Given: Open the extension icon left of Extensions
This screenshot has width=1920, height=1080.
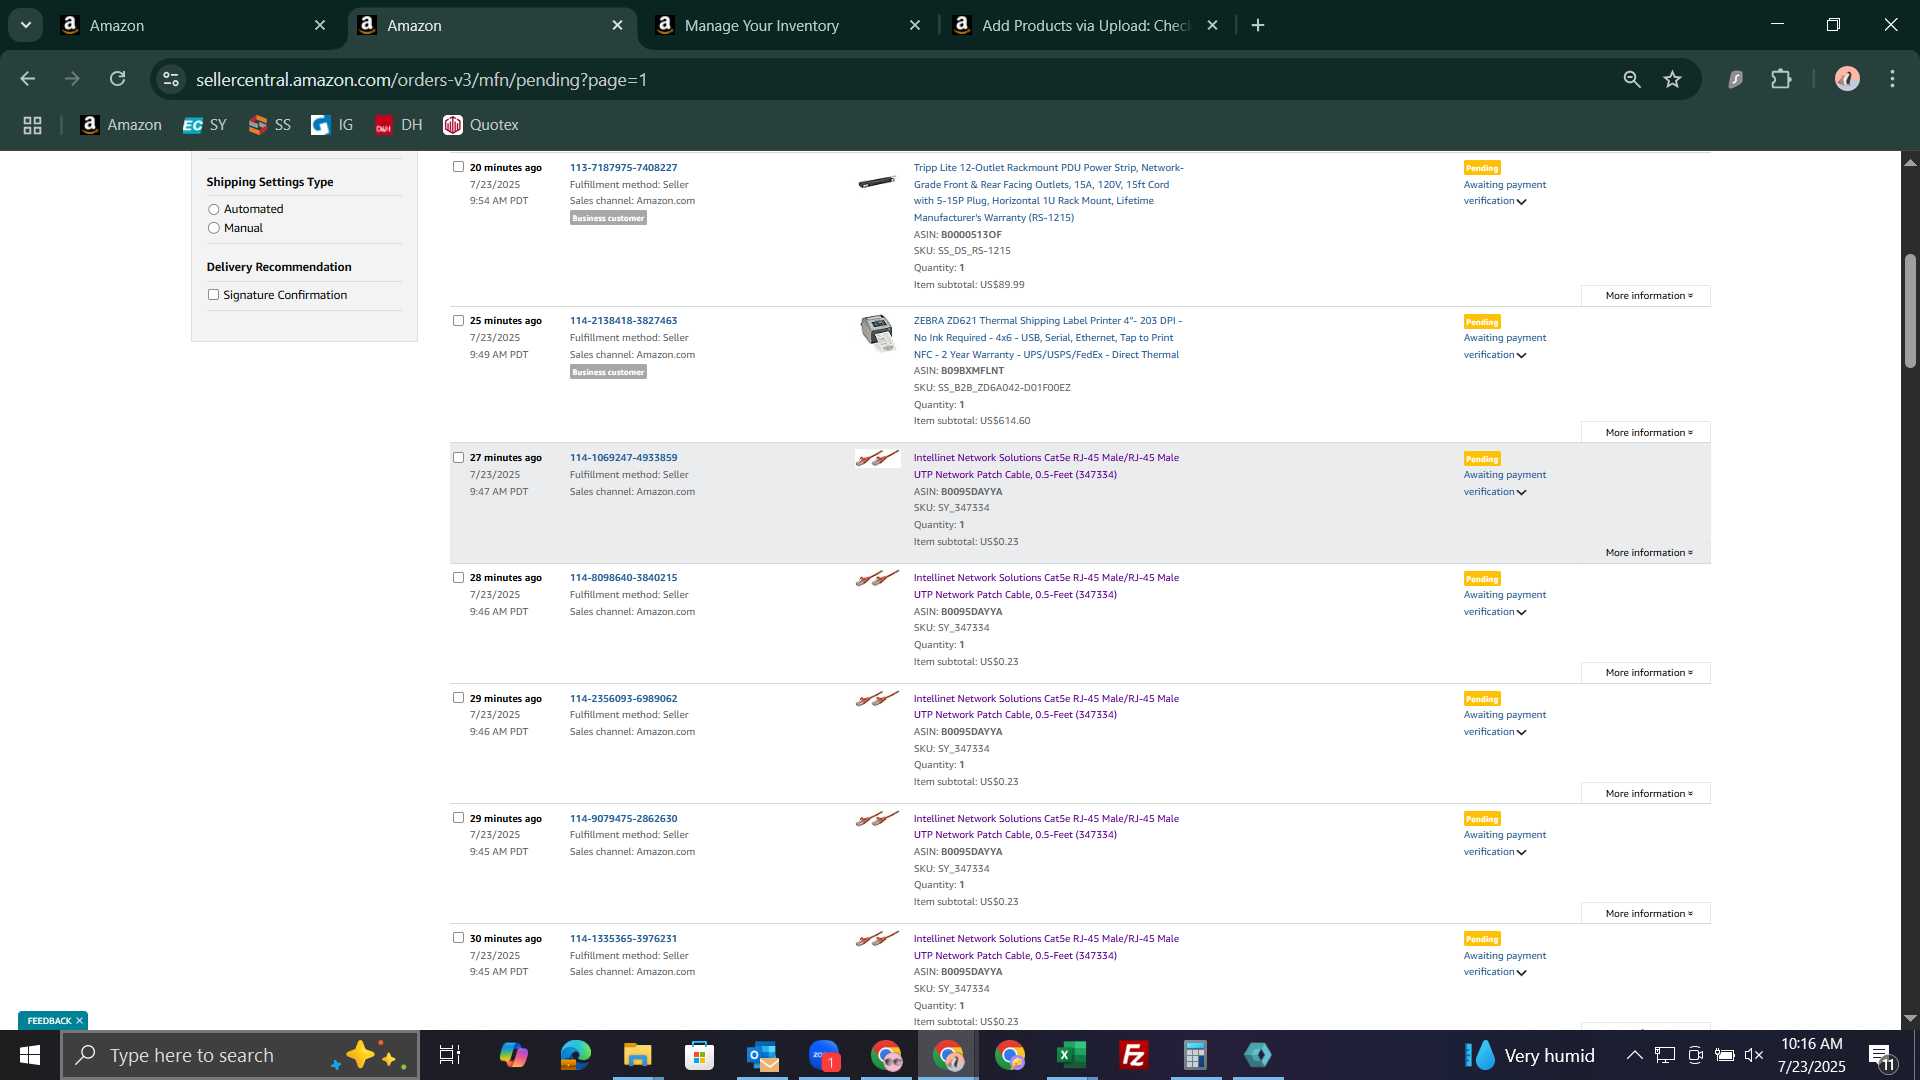Looking at the screenshot, I should click(1736, 79).
